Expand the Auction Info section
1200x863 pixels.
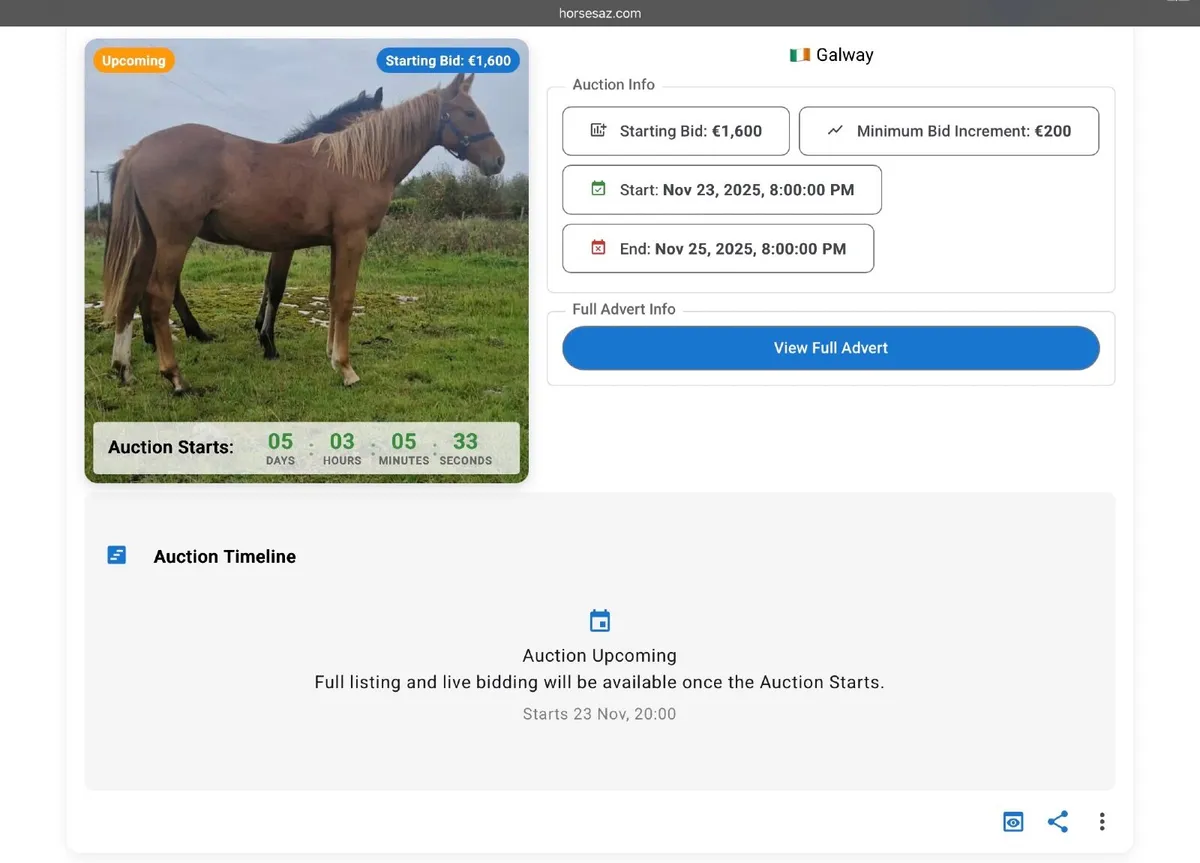tap(613, 85)
